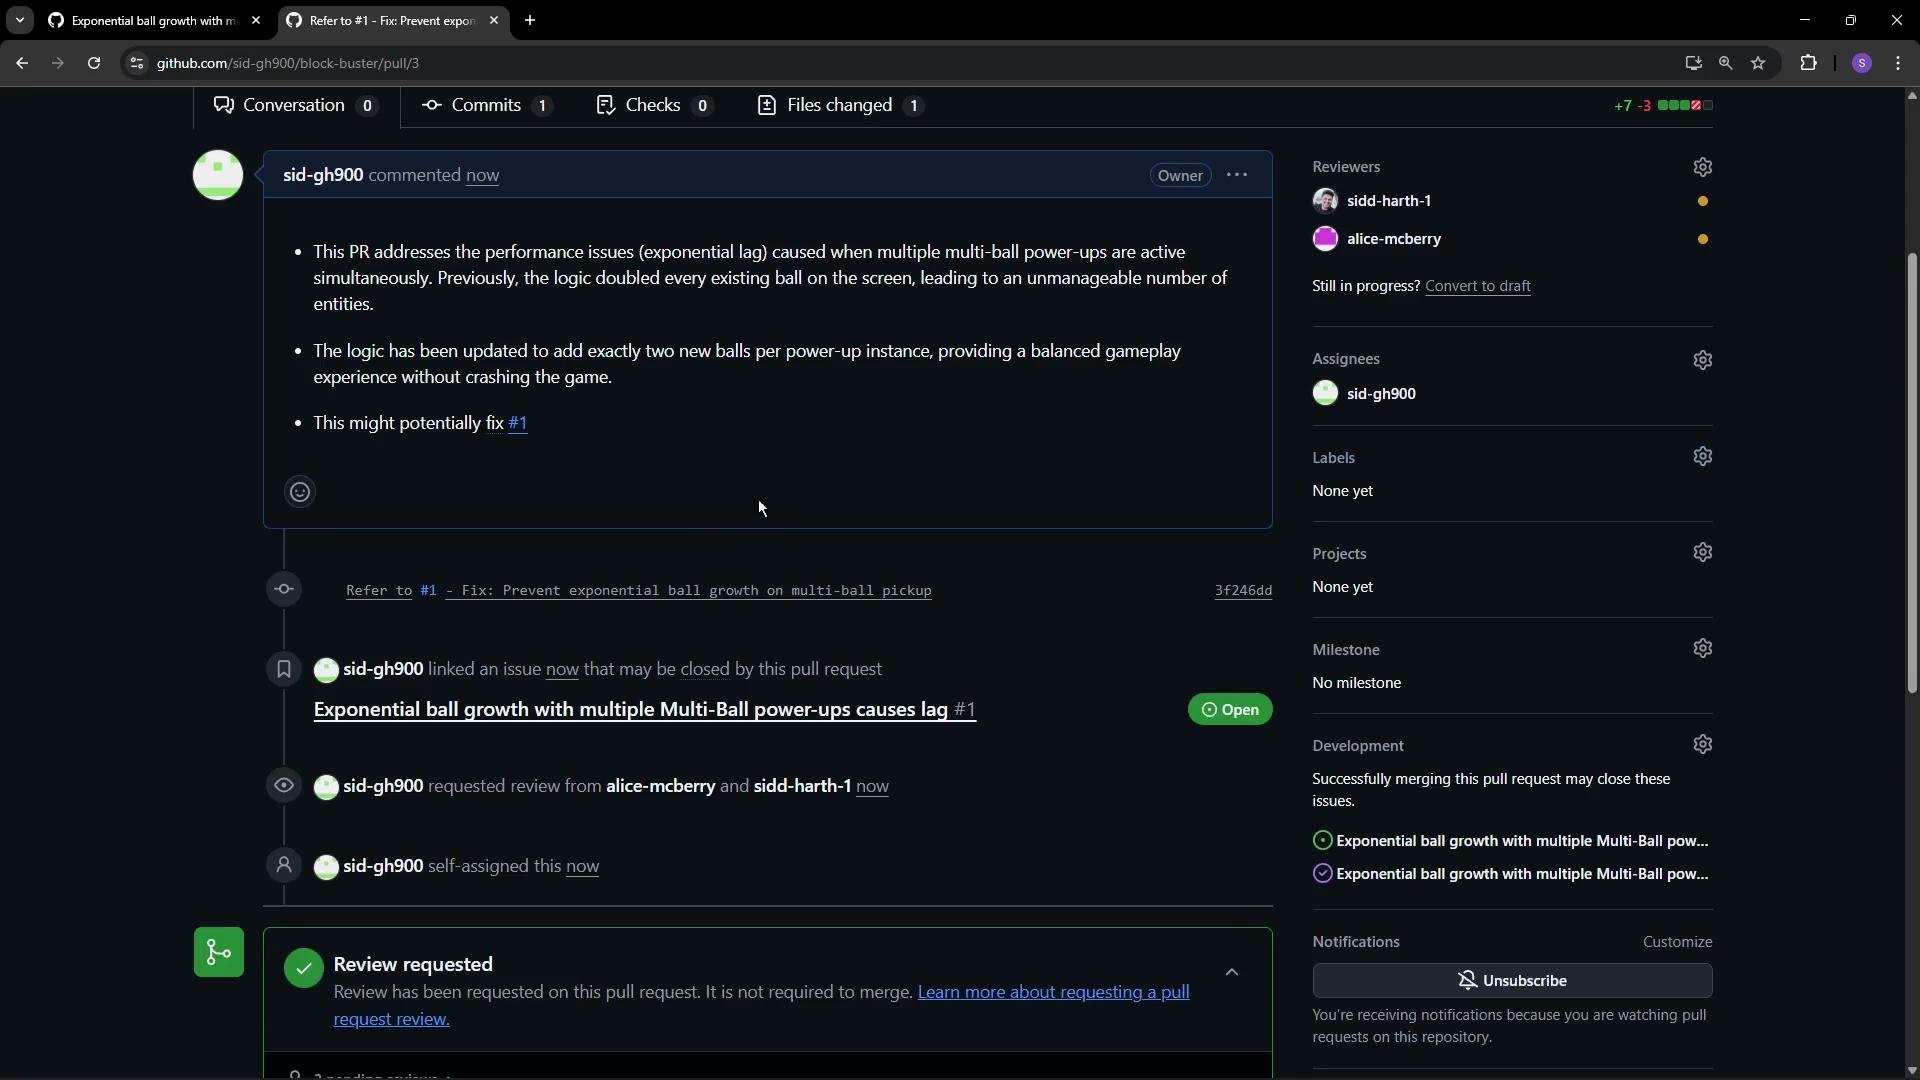Click the alice-mcberry reviewer name
Viewport: 1920px width, 1080px height.
[x=1394, y=239]
